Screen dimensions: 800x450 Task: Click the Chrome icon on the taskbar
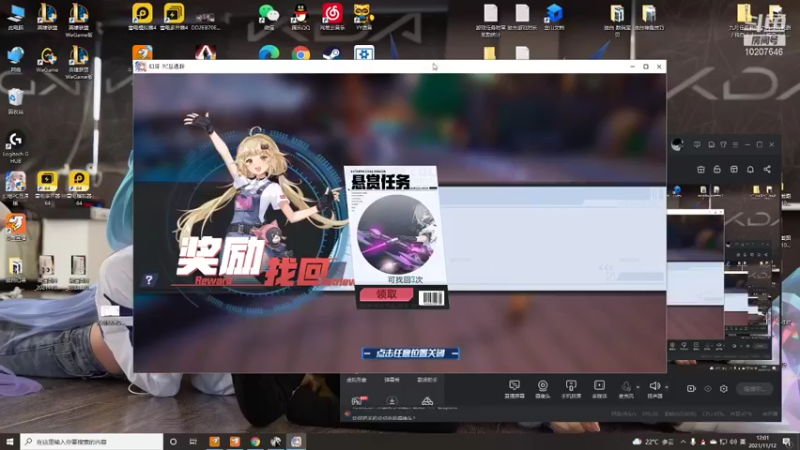[x=255, y=441]
